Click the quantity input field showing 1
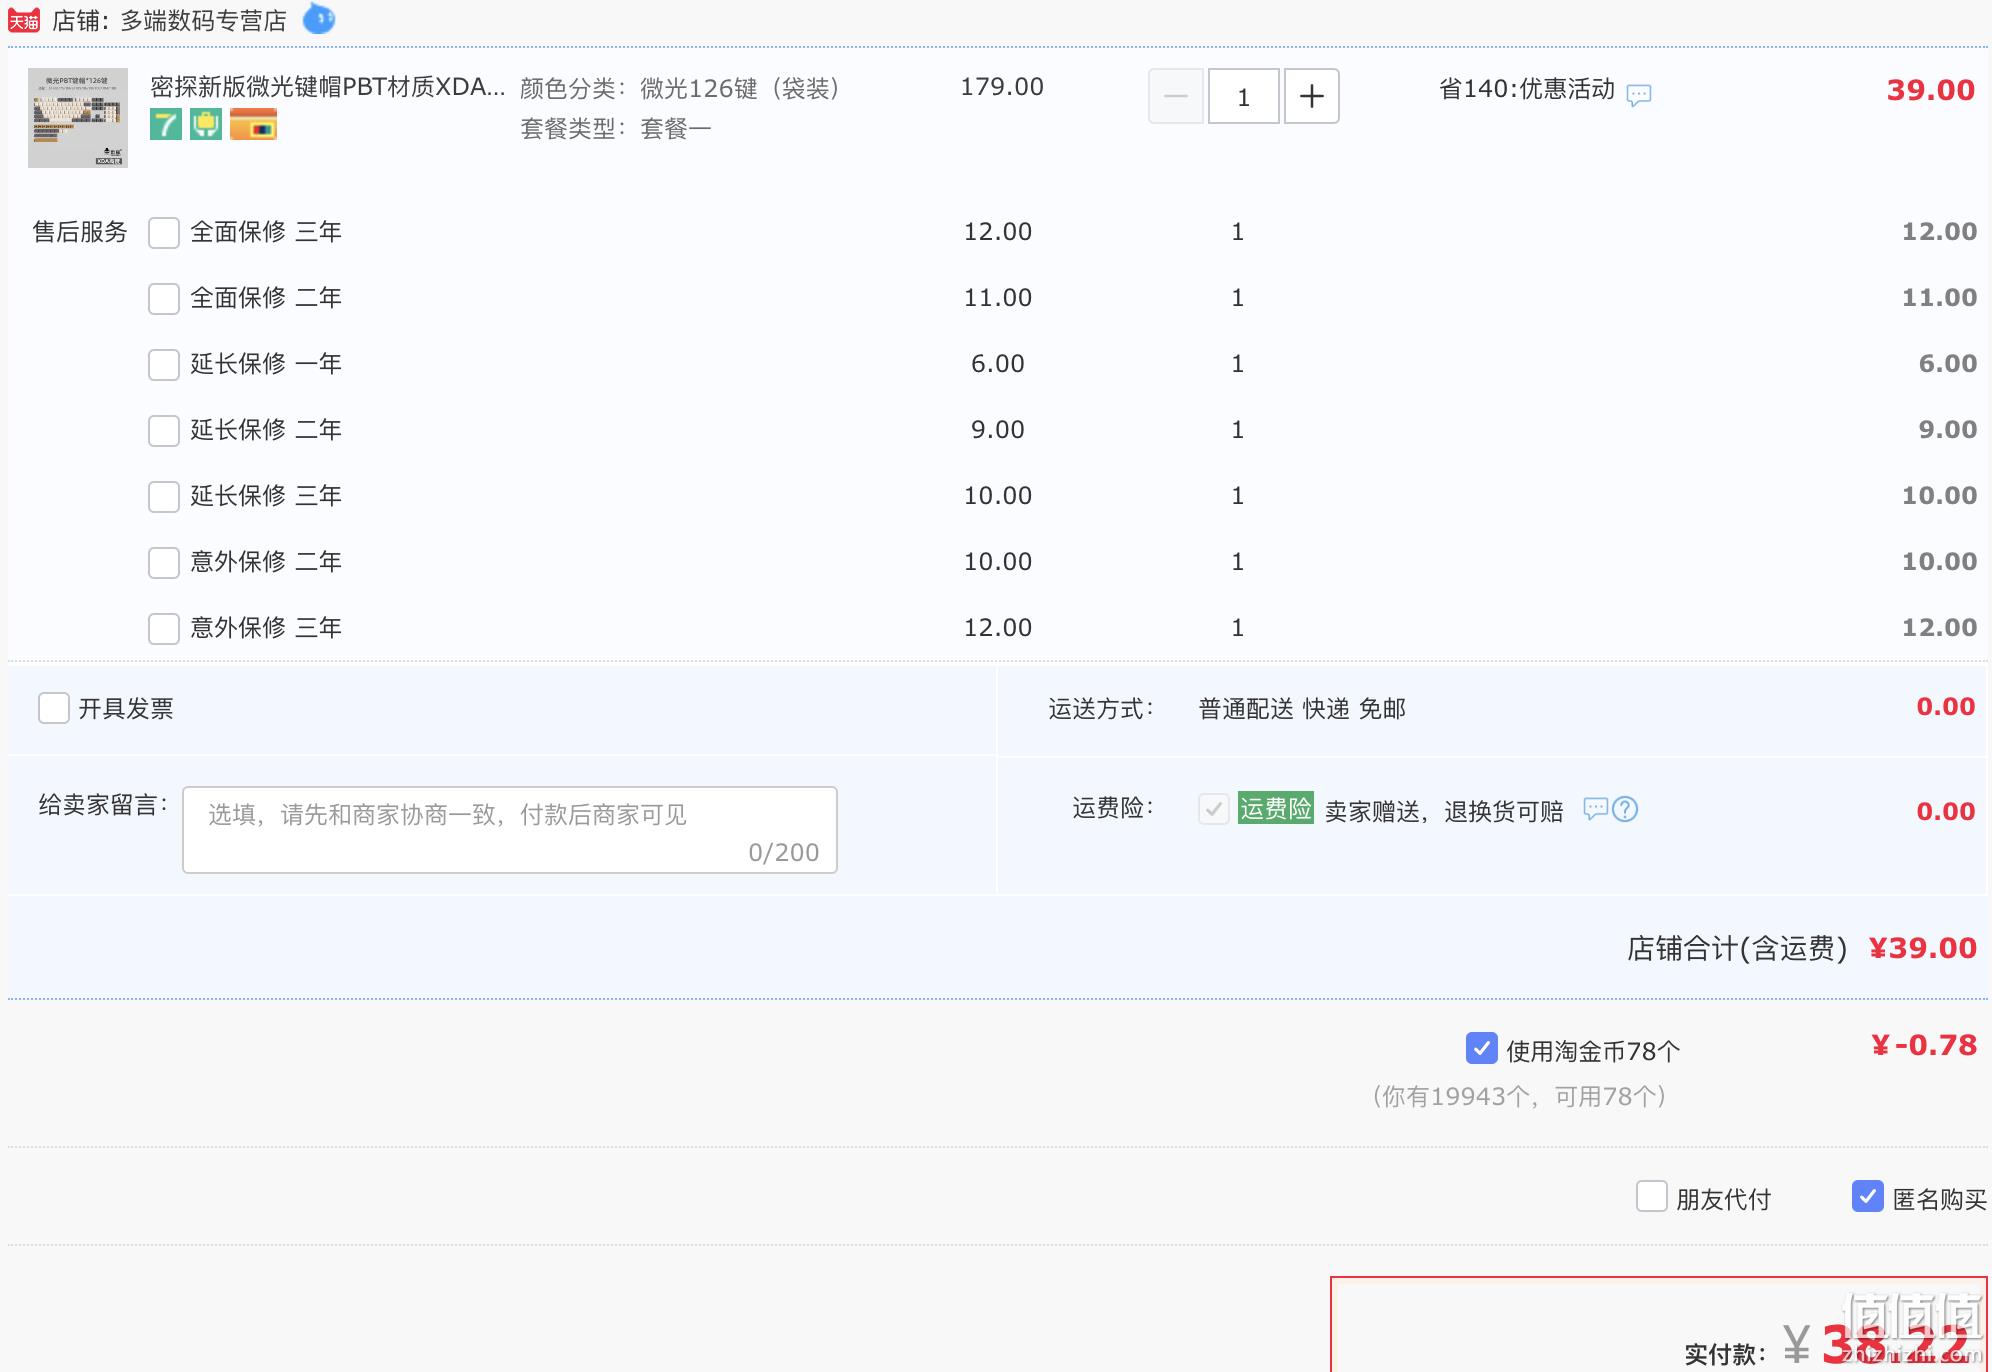This screenshot has height=1372, width=1992. coord(1244,96)
